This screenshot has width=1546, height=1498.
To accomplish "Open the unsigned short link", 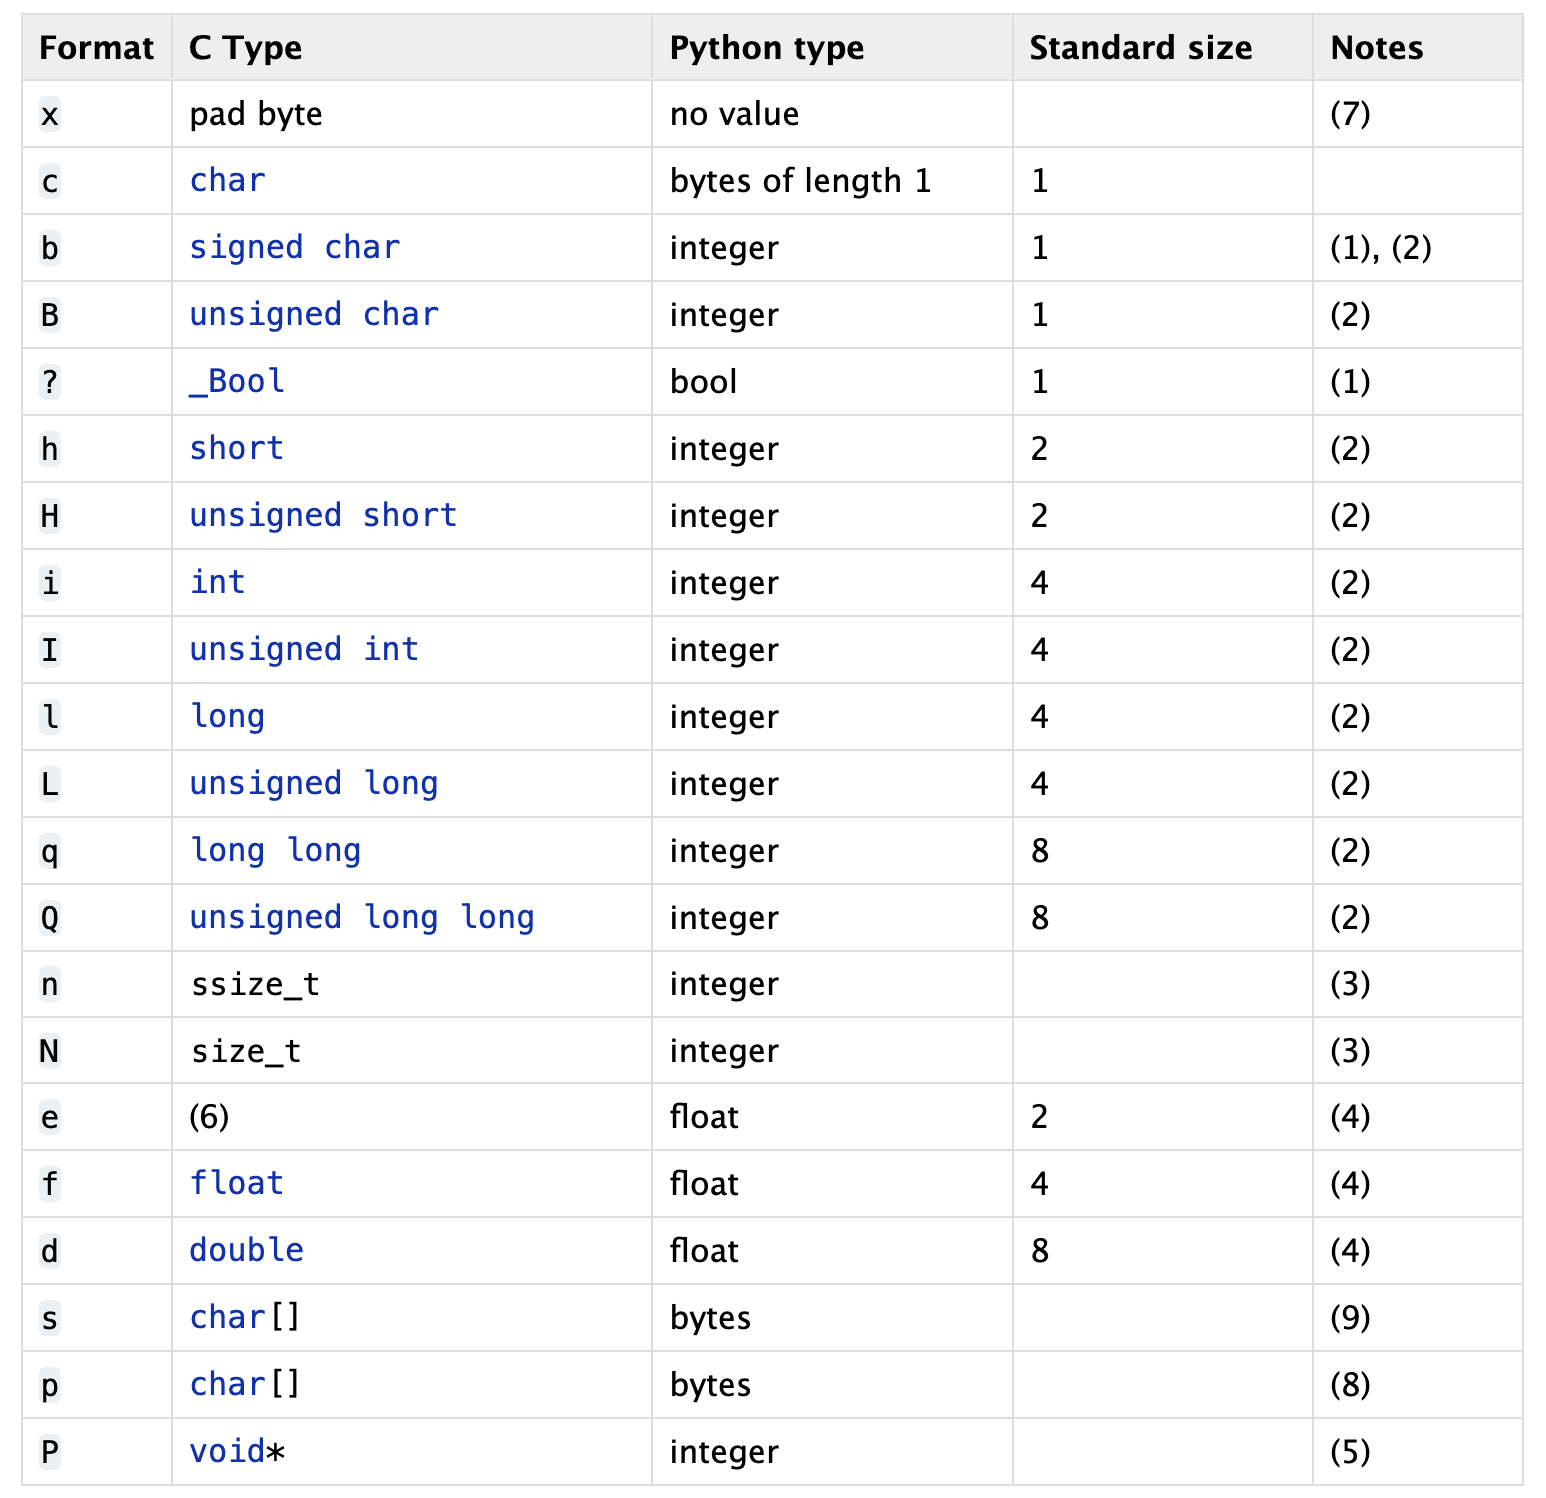I will point(323,516).
